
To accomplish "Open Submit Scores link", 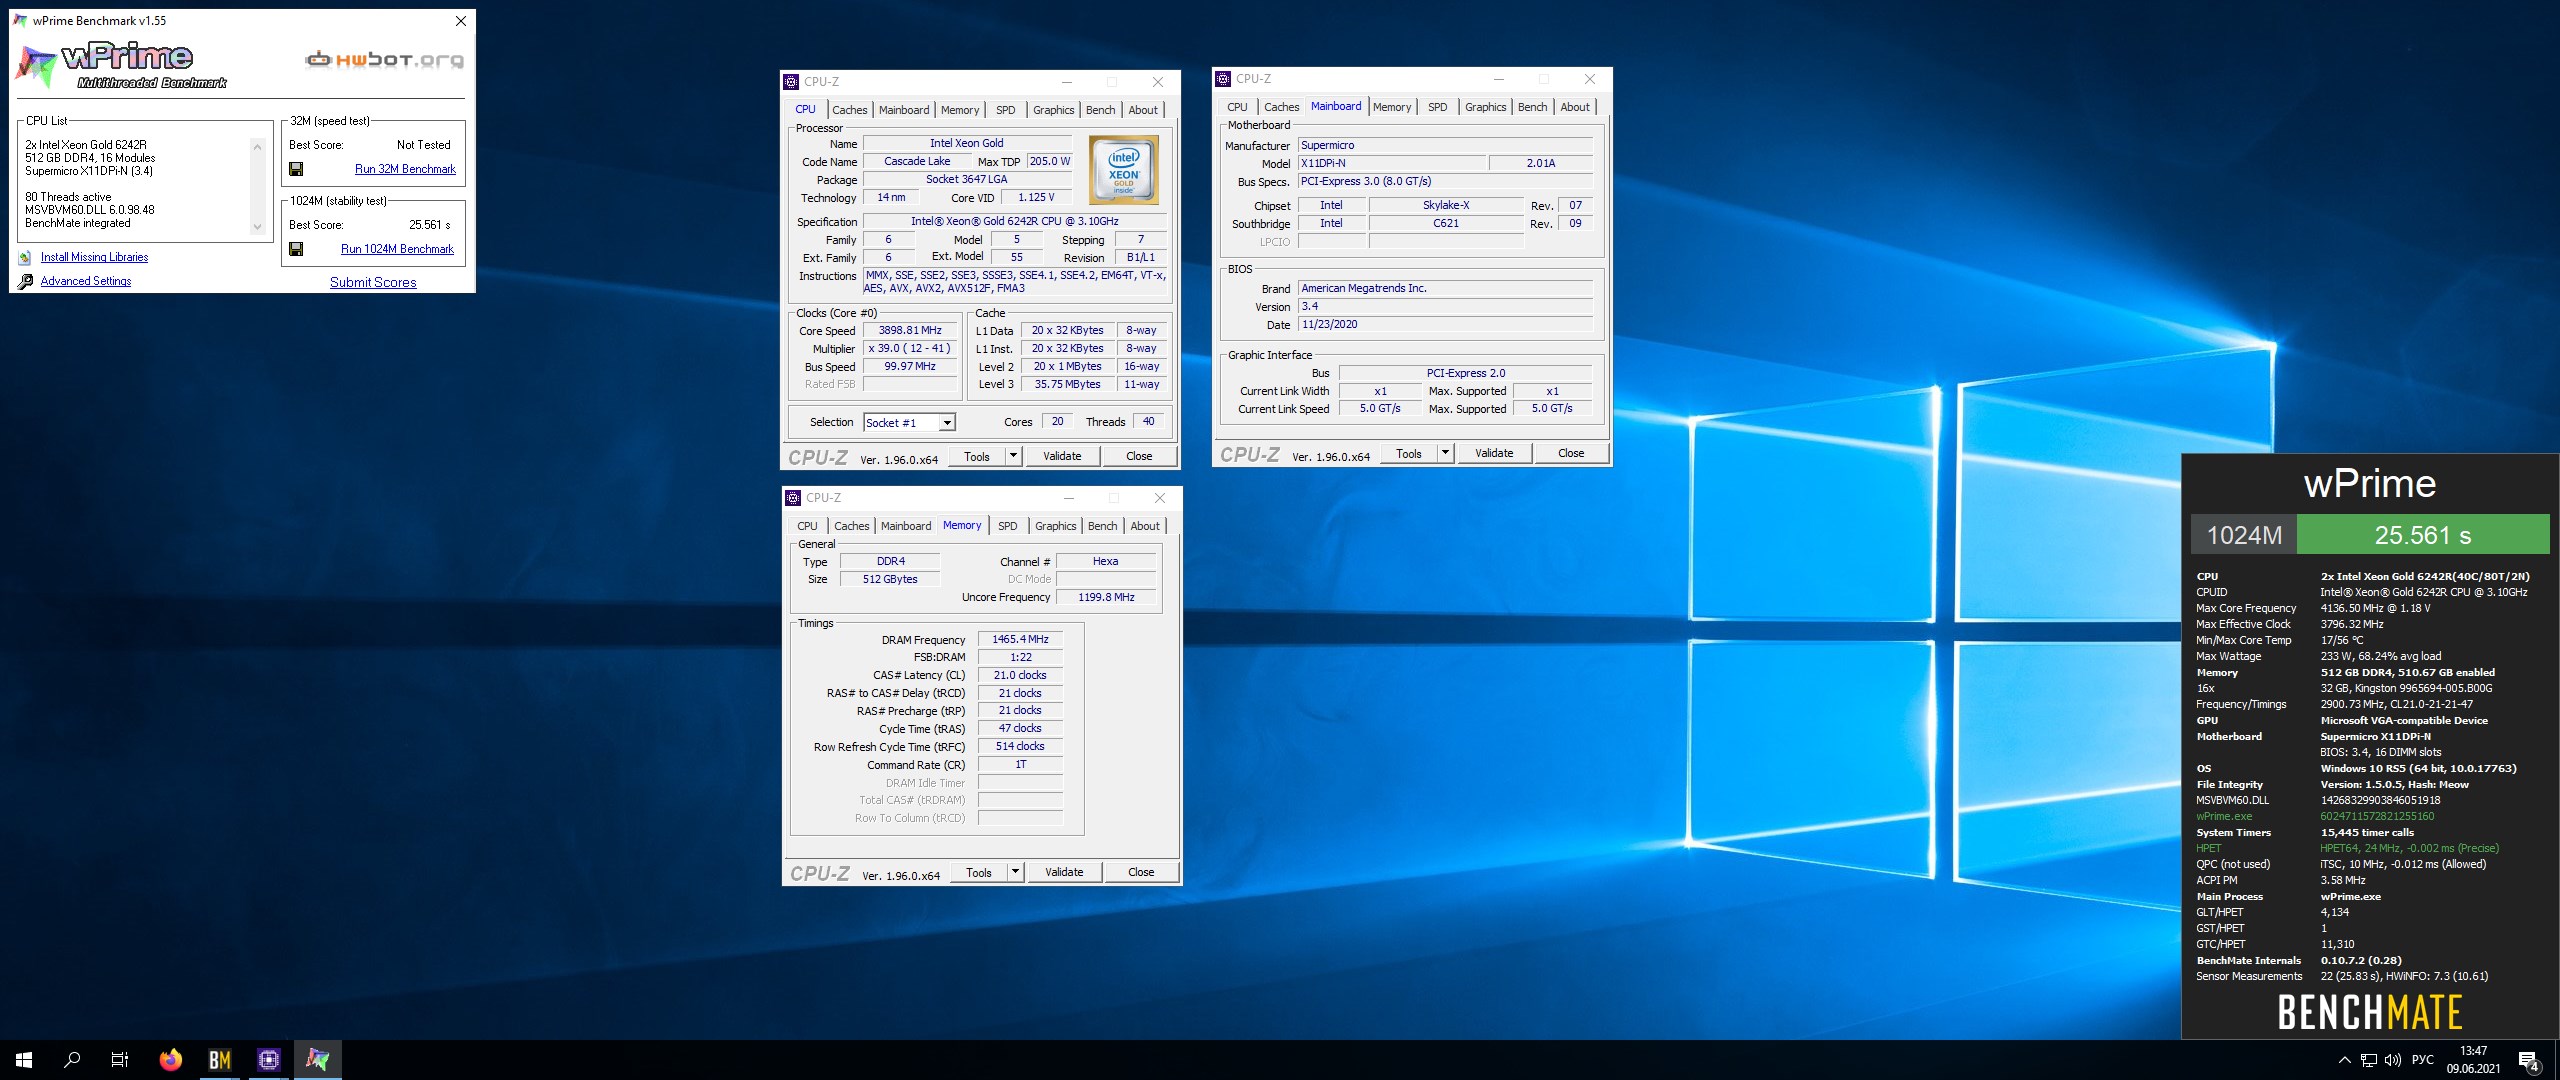I will tap(373, 282).
